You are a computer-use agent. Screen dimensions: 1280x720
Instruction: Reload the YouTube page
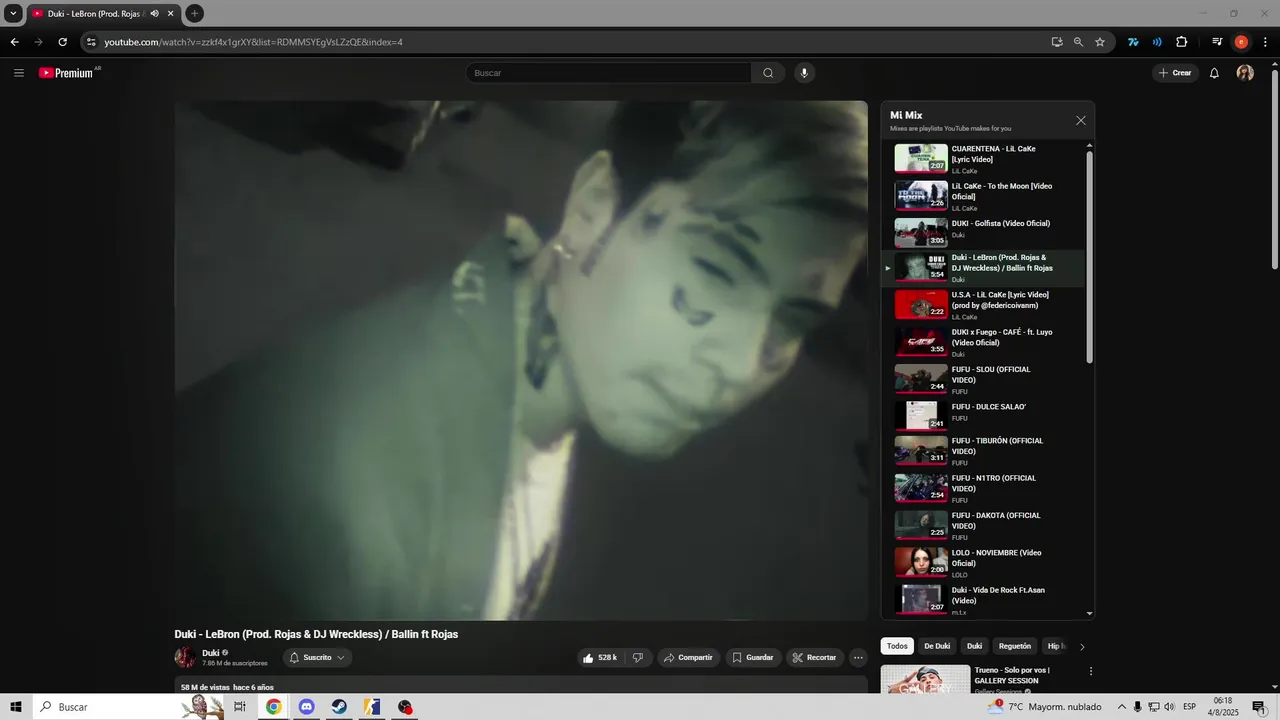tap(62, 42)
